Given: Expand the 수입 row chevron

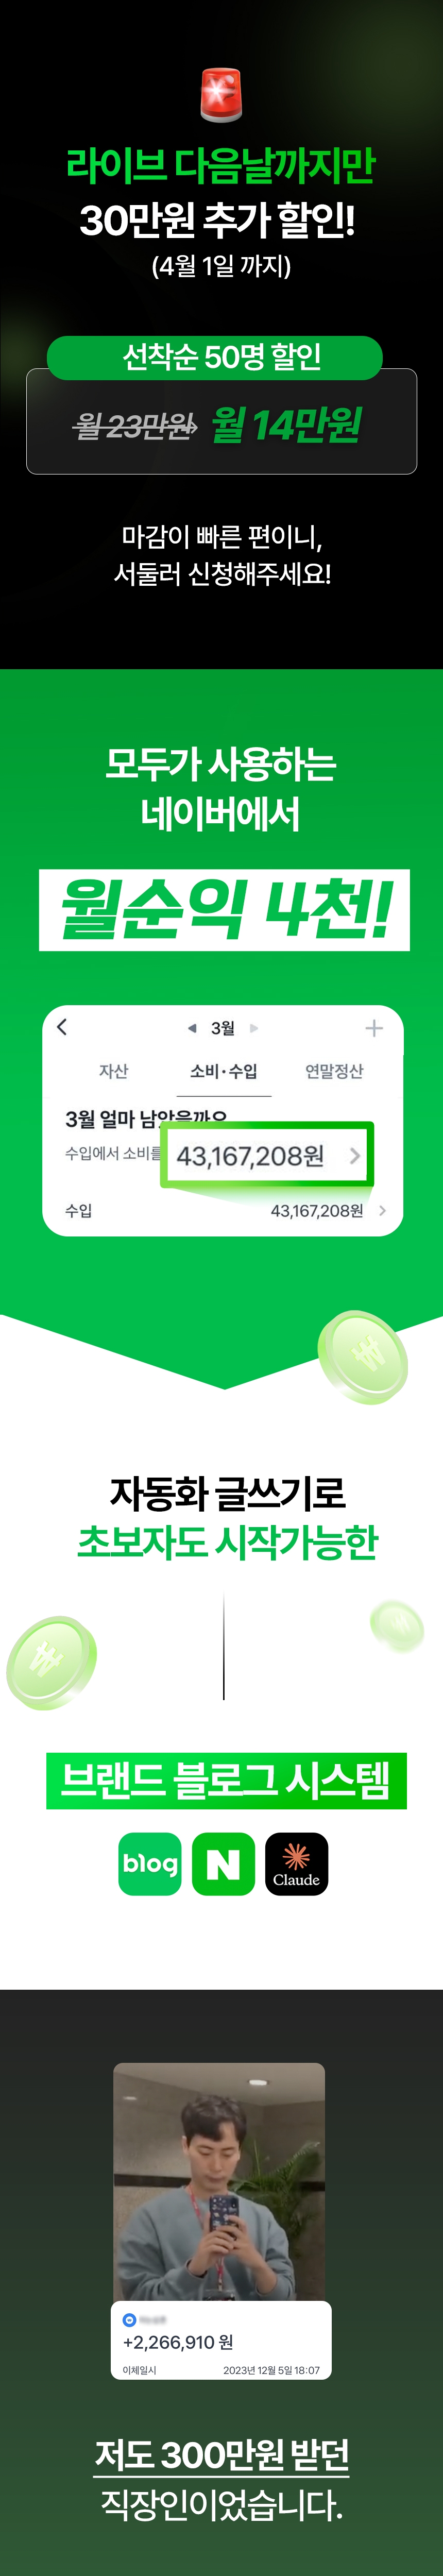Looking at the screenshot, I should pyautogui.click(x=383, y=1211).
